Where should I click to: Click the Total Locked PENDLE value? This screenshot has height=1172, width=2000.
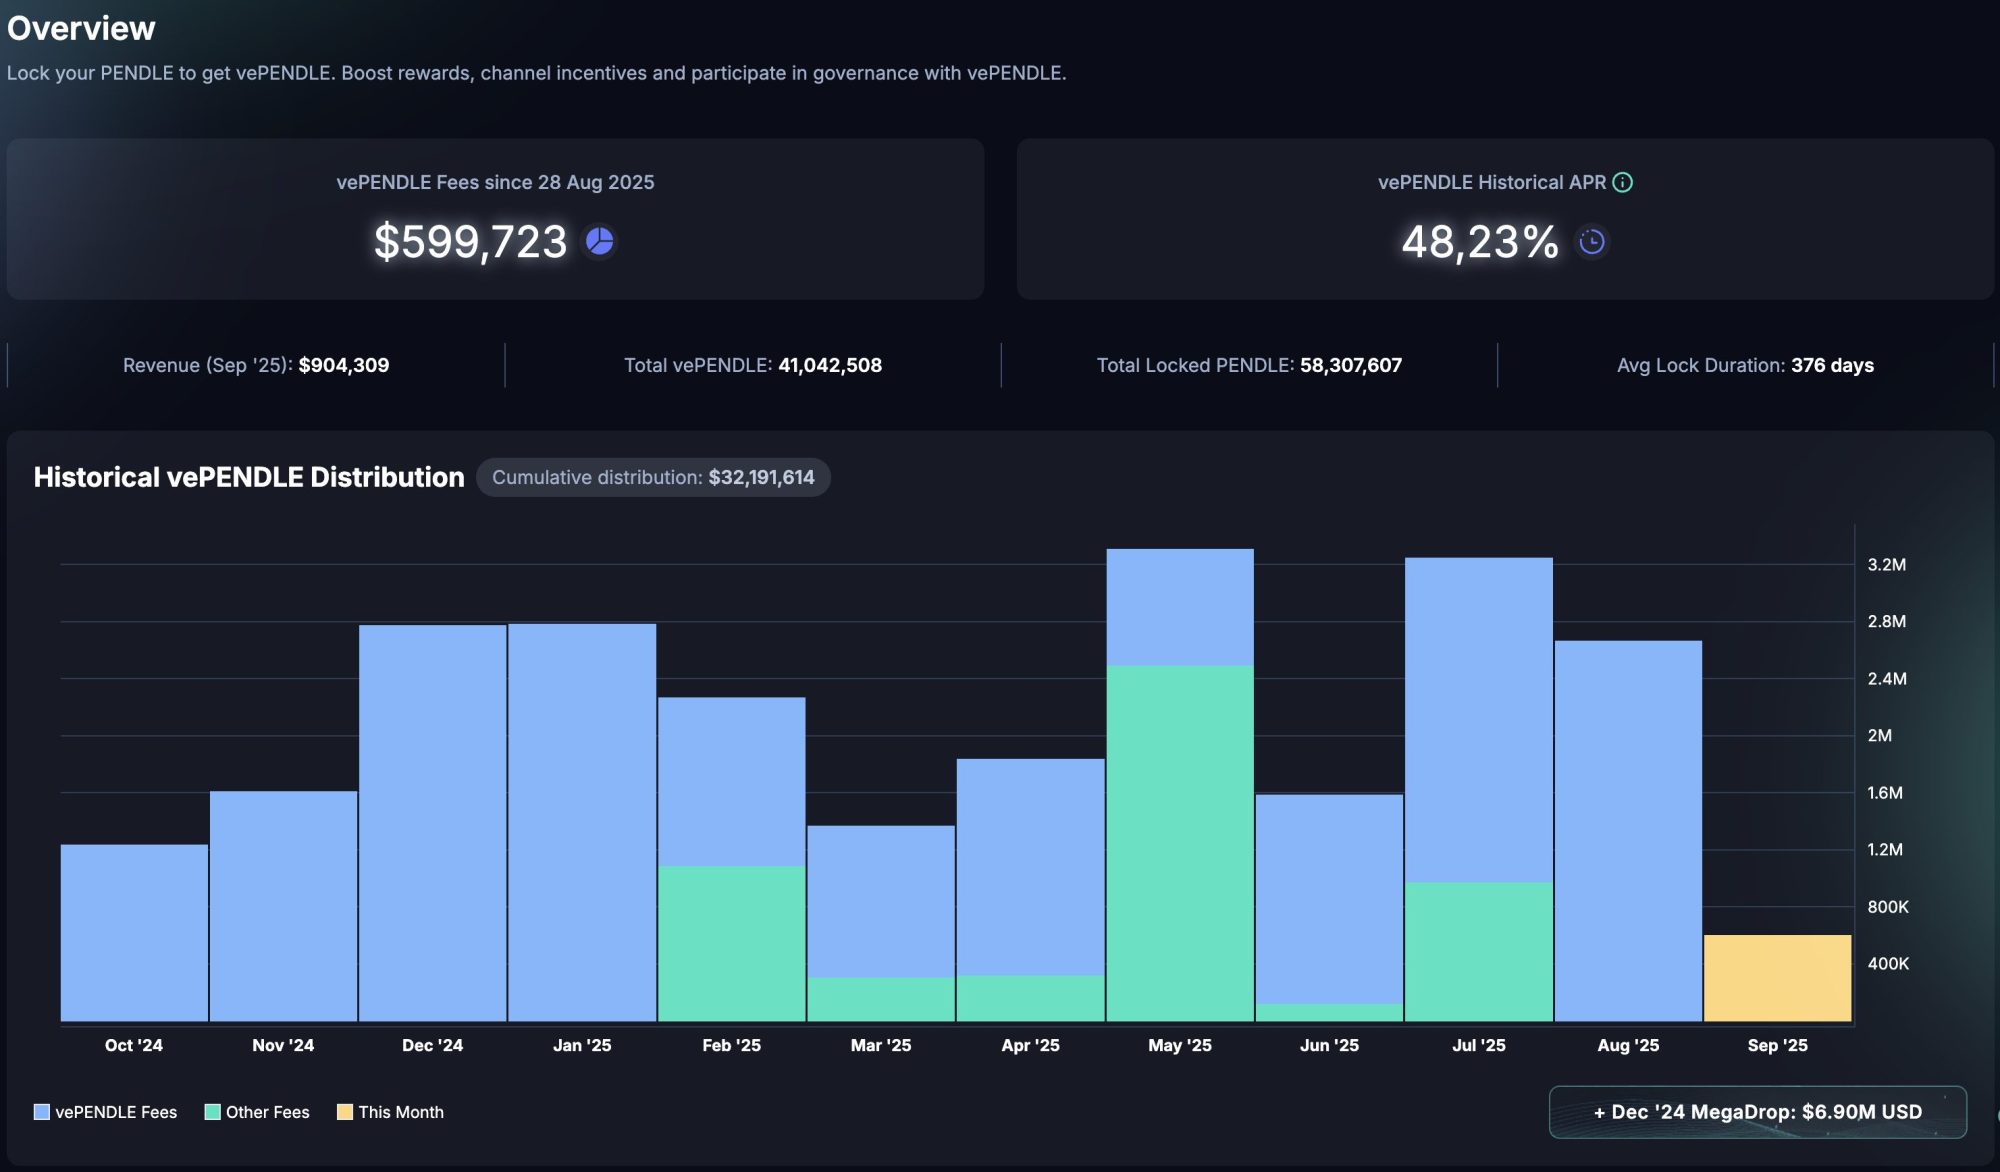point(1350,365)
